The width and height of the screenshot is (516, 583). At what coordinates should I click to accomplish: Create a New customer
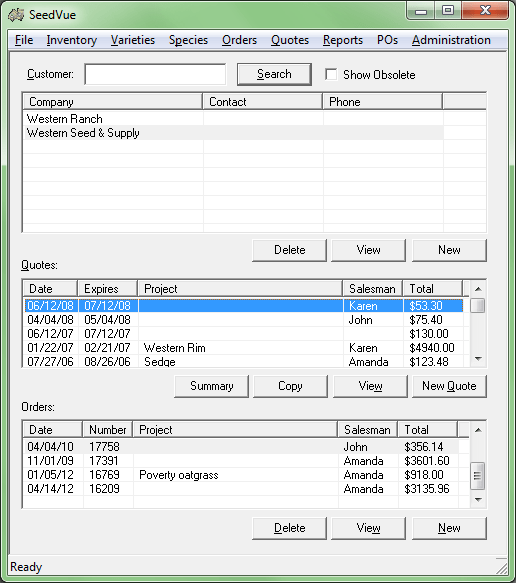pyautogui.click(x=449, y=250)
